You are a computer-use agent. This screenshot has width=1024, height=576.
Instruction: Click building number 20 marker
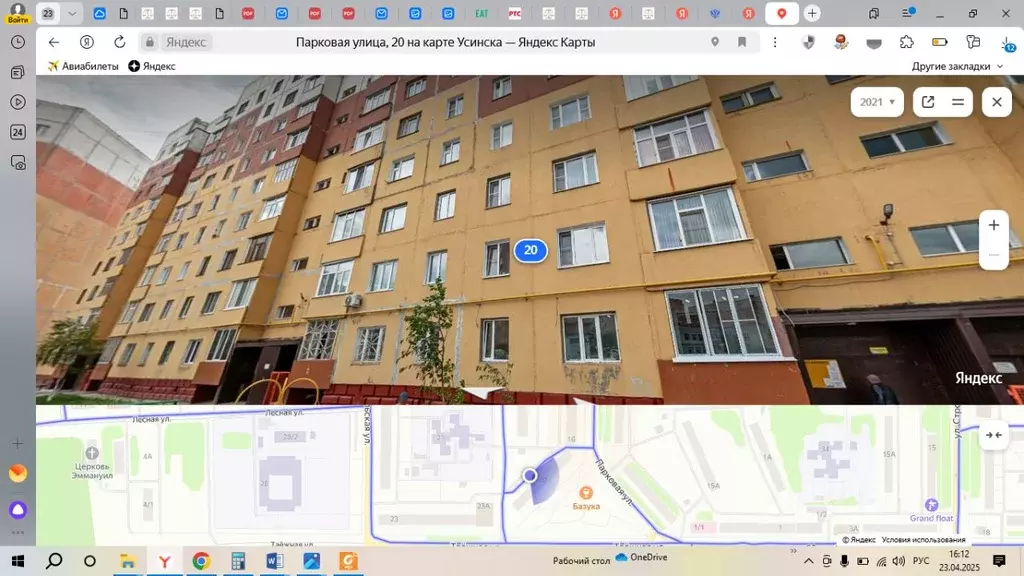pyautogui.click(x=530, y=250)
